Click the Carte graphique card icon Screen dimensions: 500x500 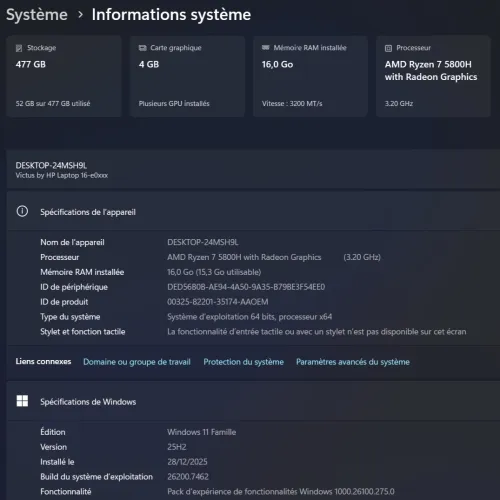pyautogui.click(x=143, y=48)
